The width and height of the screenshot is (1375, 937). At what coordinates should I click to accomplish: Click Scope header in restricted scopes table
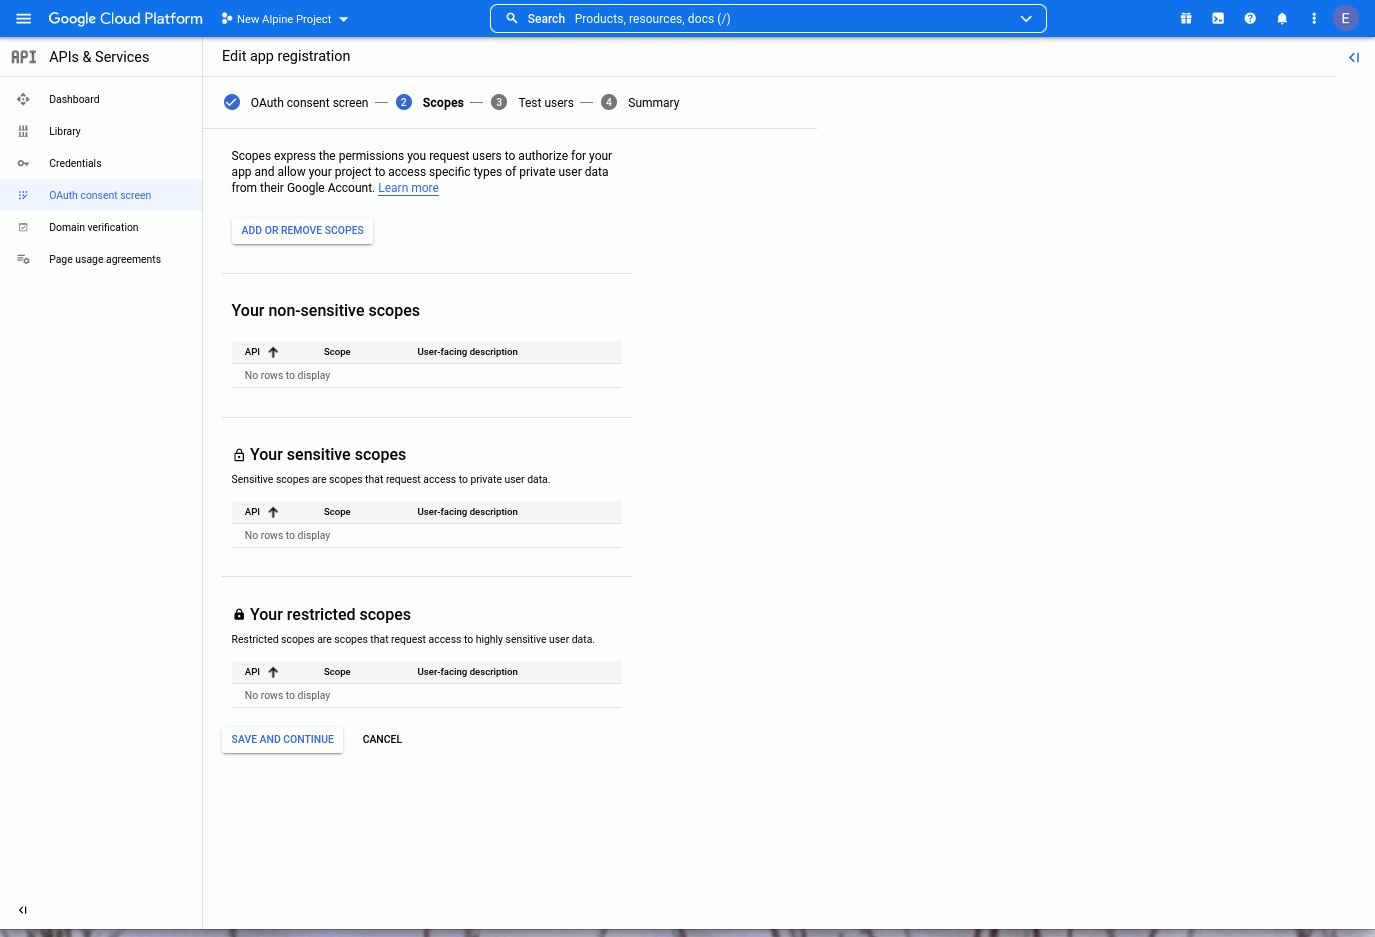[337, 672]
